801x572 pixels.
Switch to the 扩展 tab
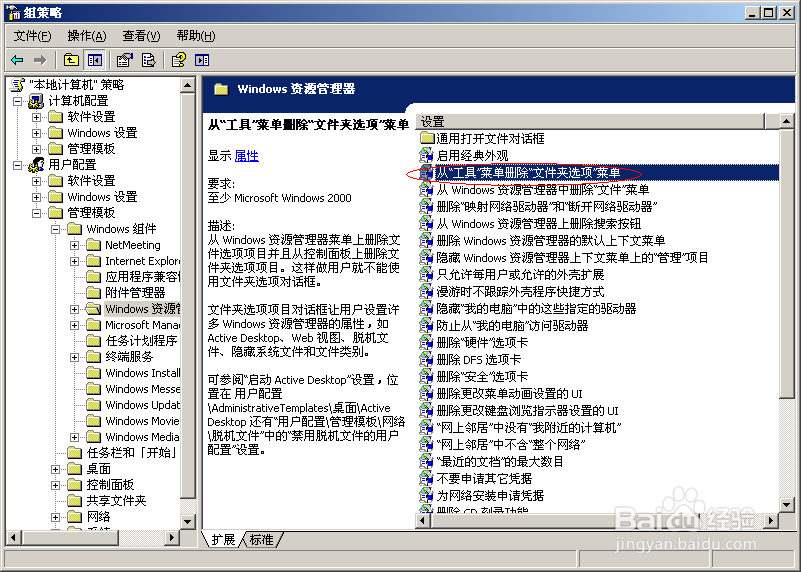point(223,539)
